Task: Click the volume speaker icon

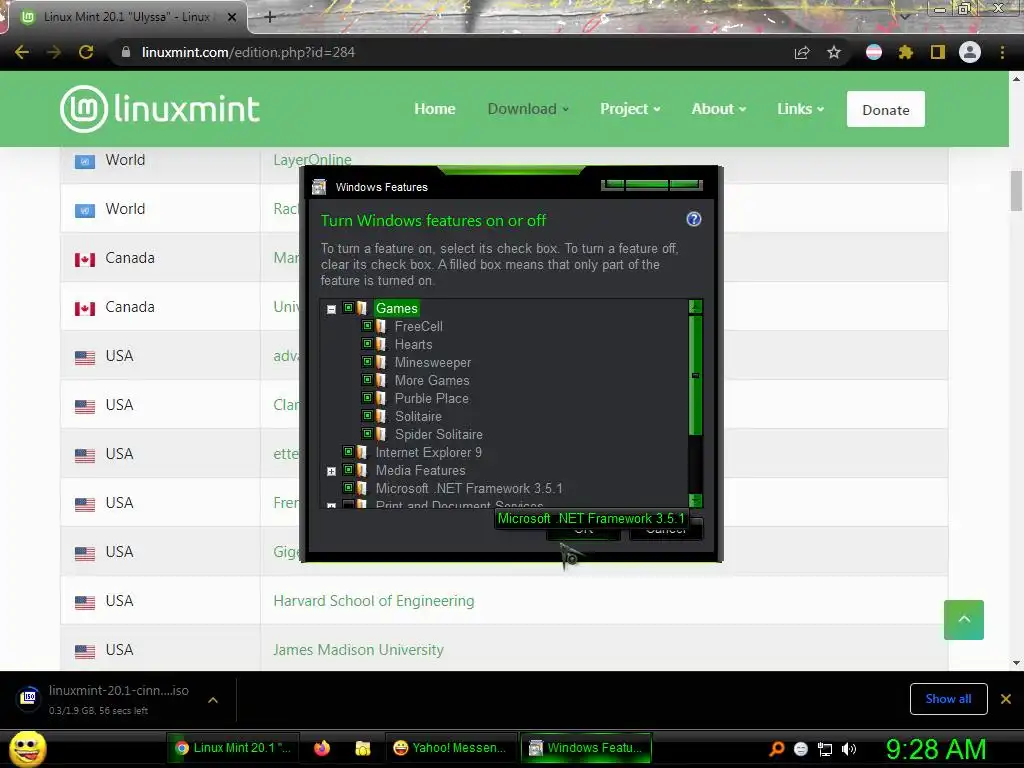Action: 849,749
